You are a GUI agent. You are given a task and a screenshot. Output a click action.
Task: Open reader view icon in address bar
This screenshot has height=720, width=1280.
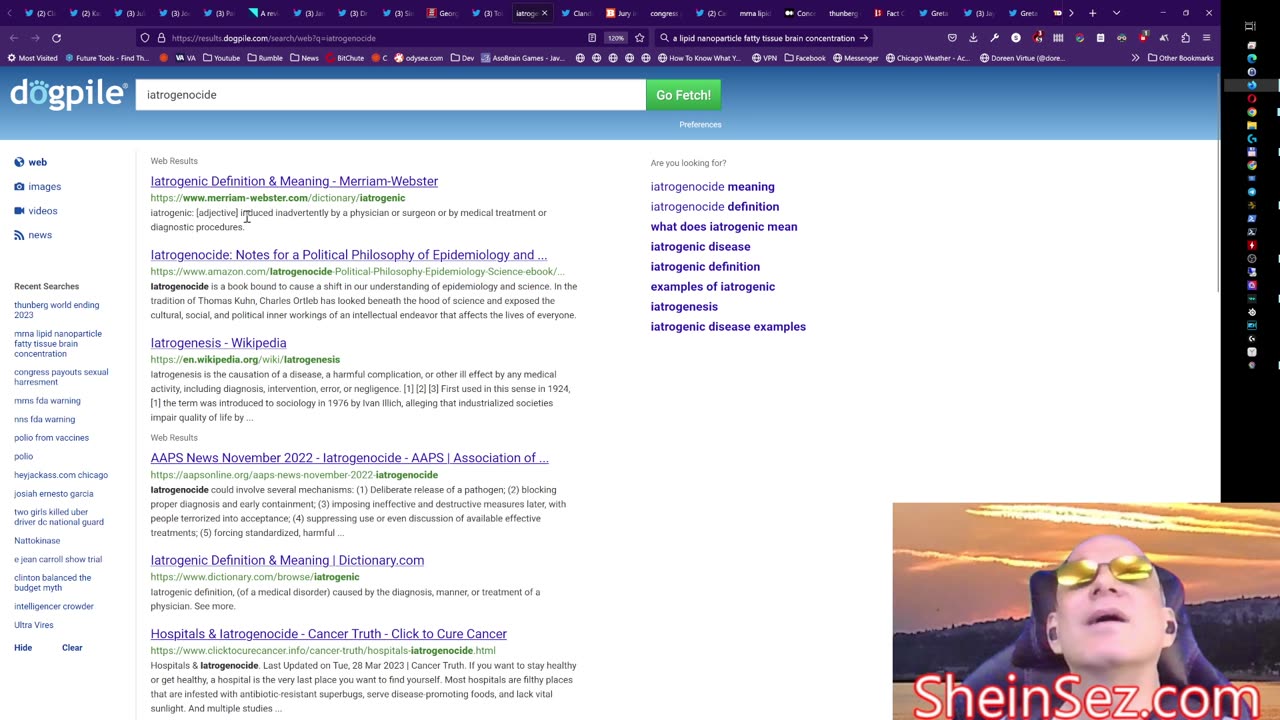(592, 38)
